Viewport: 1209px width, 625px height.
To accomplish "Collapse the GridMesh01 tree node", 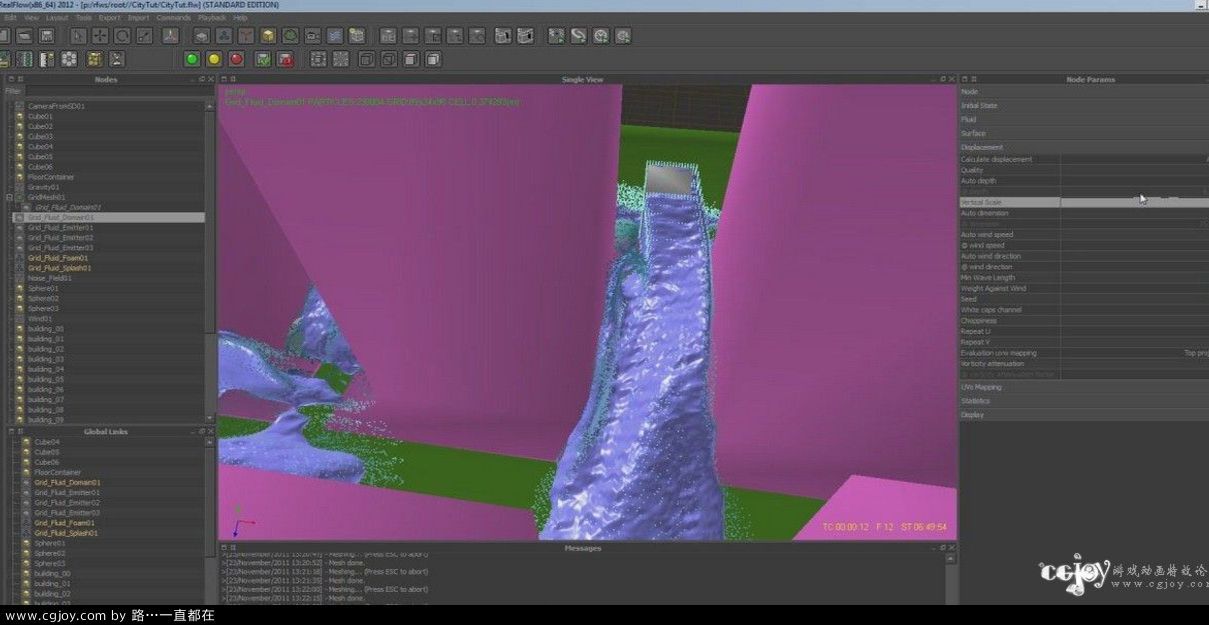I will pyautogui.click(x=9, y=197).
